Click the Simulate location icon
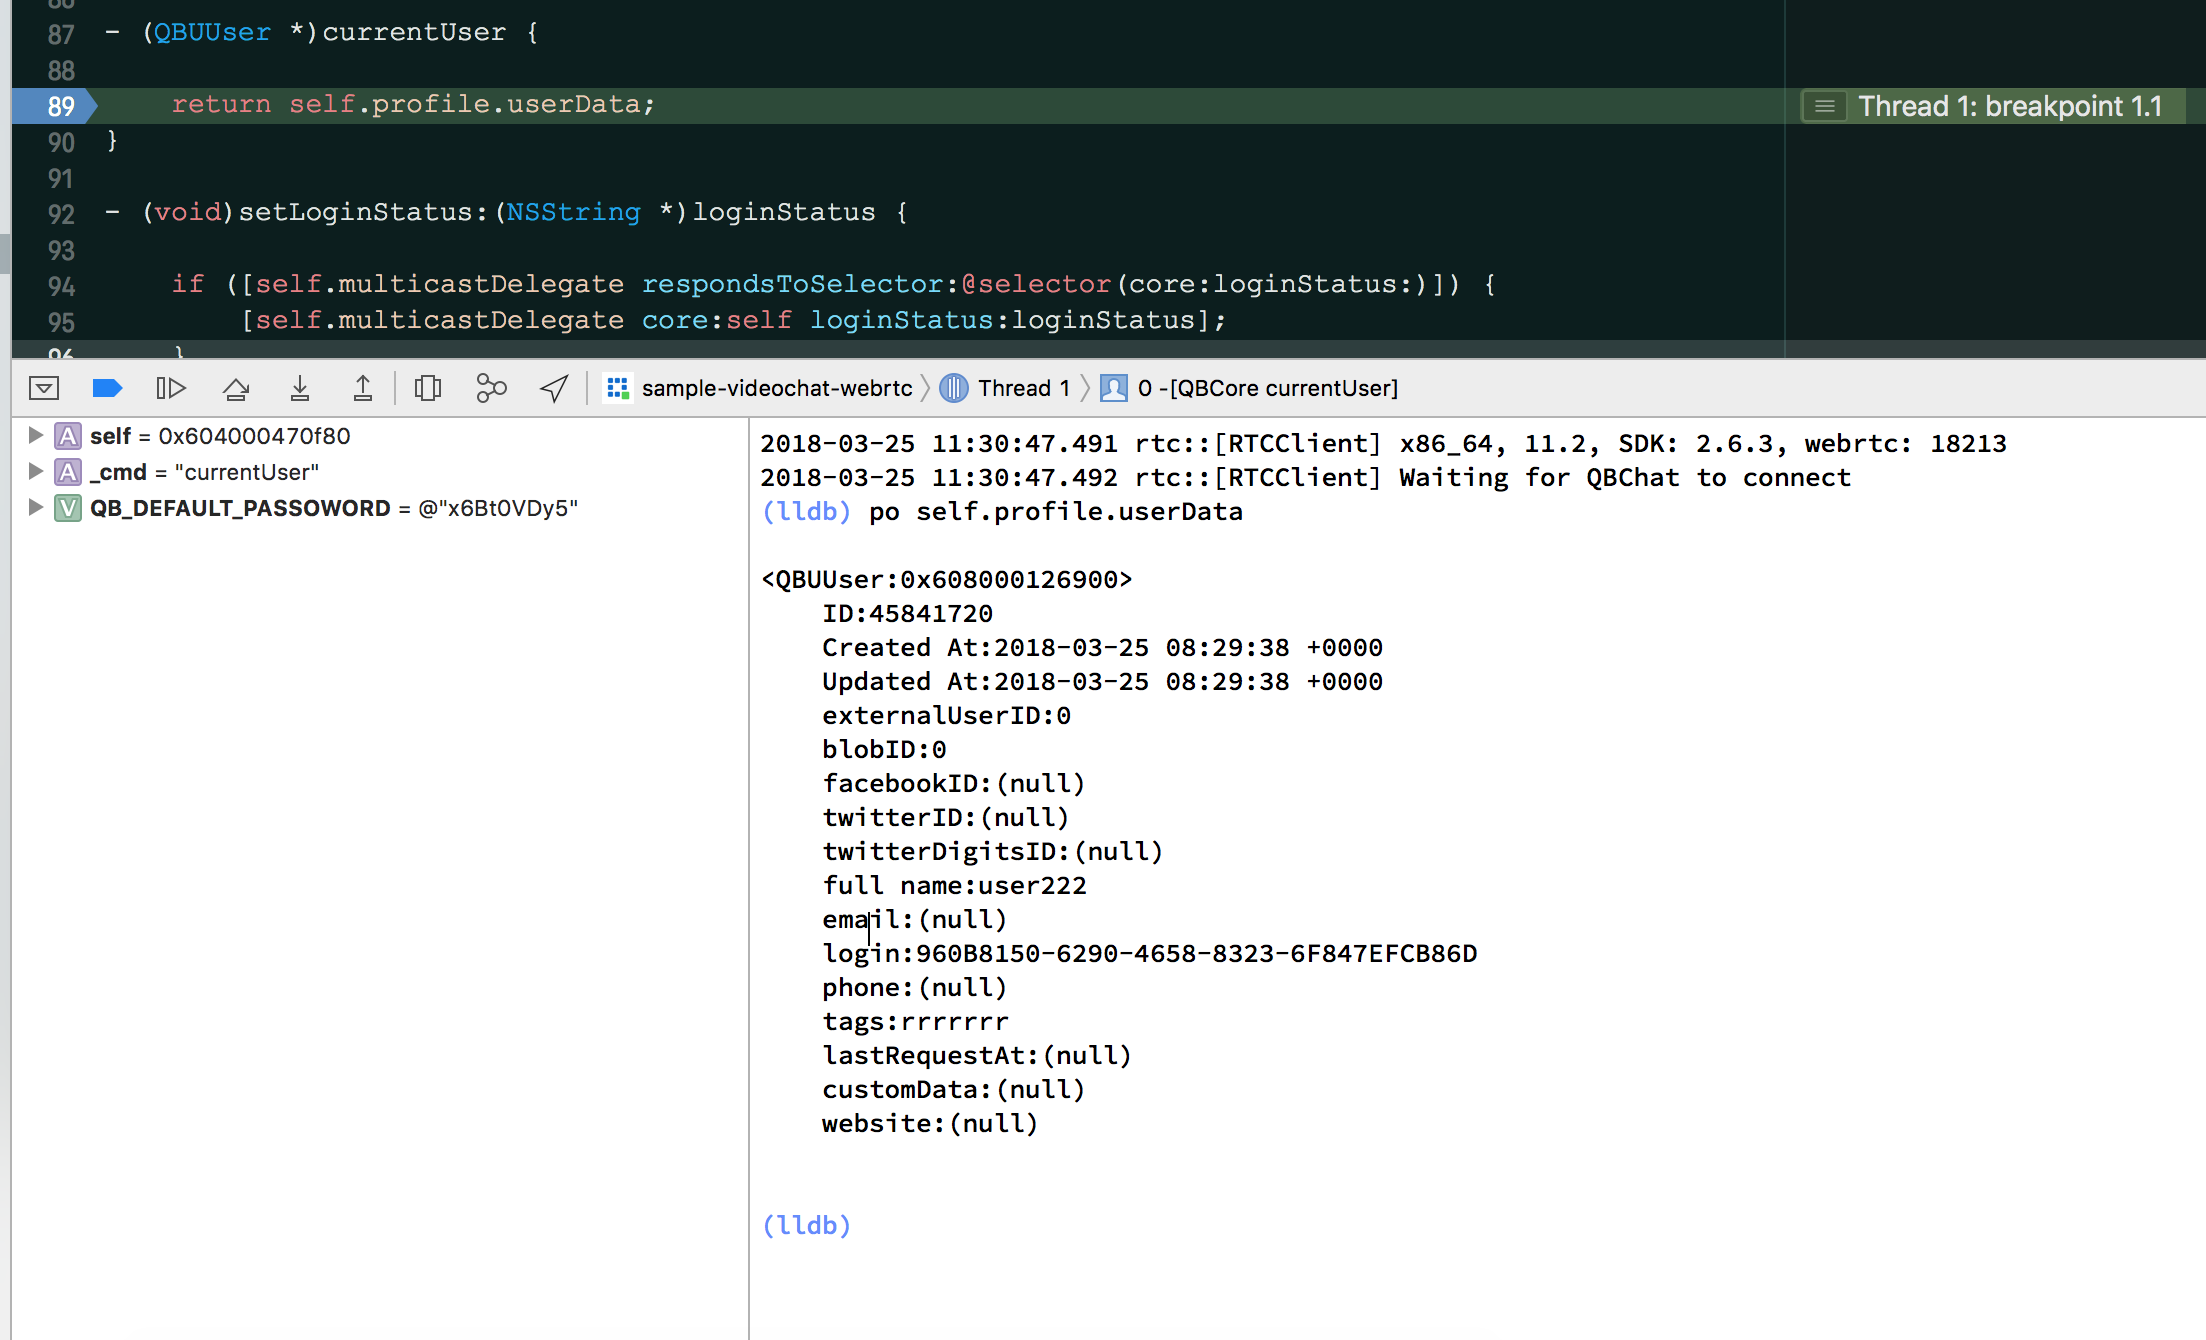This screenshot has height=1340, width=2206. click(x=554, y=388)
